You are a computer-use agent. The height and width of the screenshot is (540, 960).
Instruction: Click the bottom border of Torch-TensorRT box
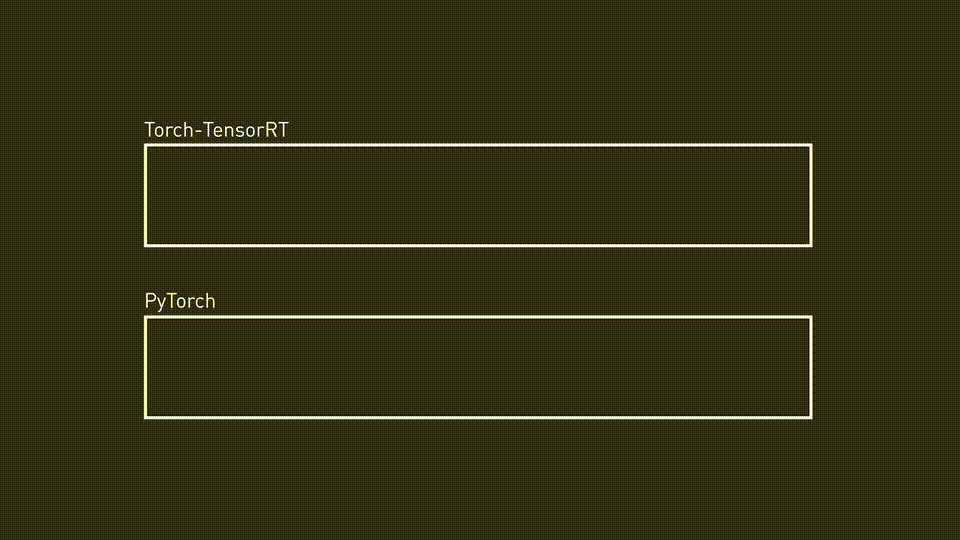478,244
